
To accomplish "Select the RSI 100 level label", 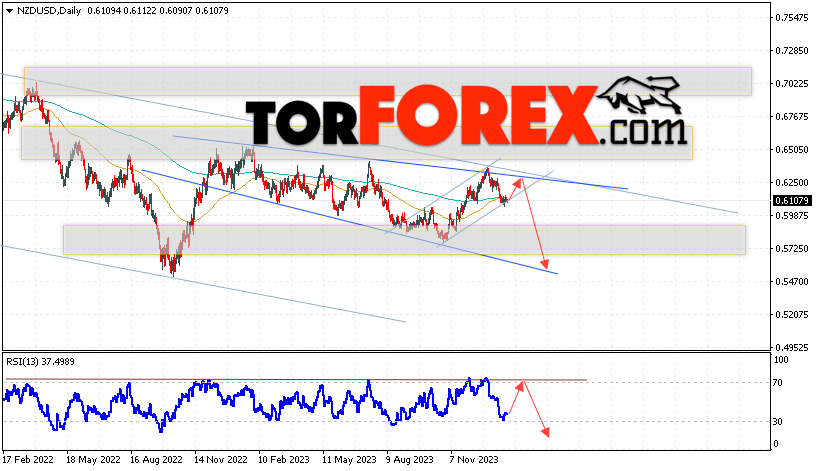I will pos(781,360).
